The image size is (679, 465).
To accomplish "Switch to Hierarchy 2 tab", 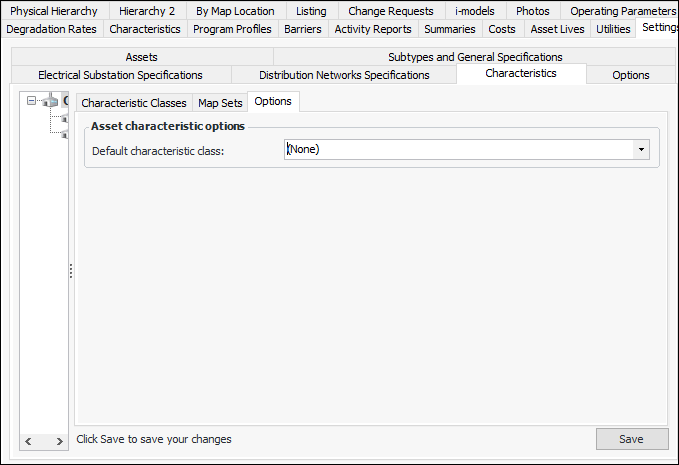I will pos(147,11).
